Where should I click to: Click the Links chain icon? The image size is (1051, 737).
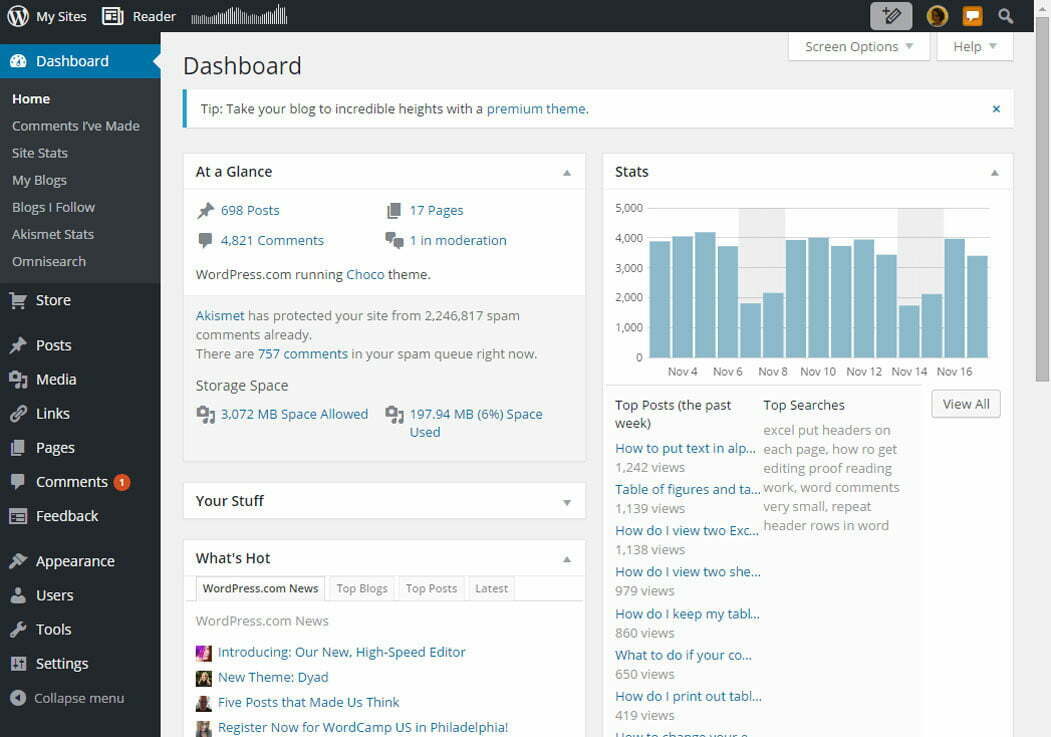coord(18,413)
